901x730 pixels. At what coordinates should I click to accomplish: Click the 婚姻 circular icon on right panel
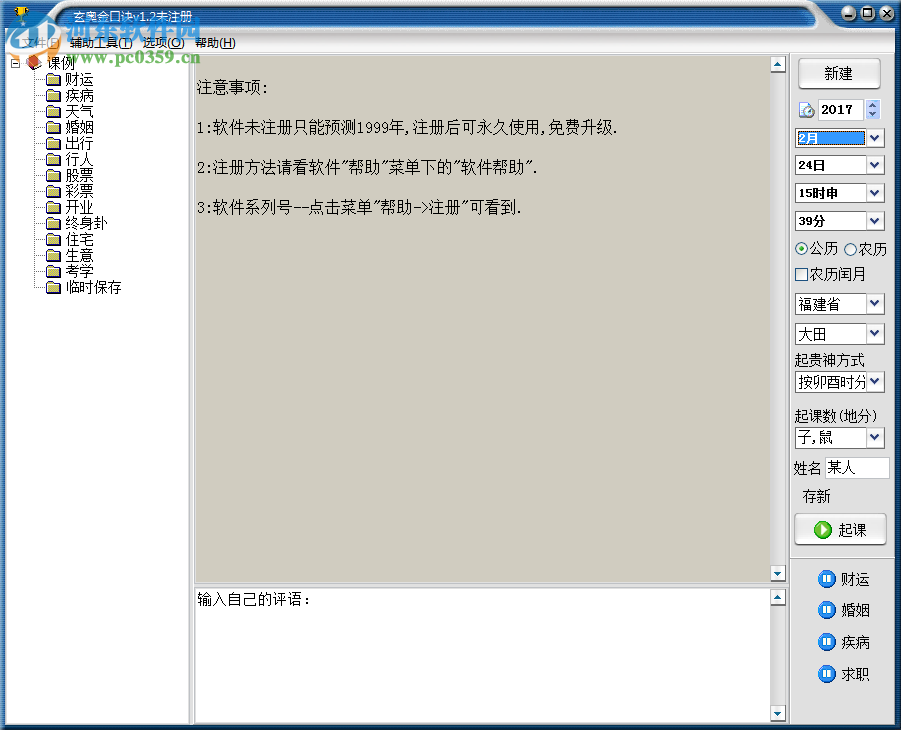tap(827, 610)
